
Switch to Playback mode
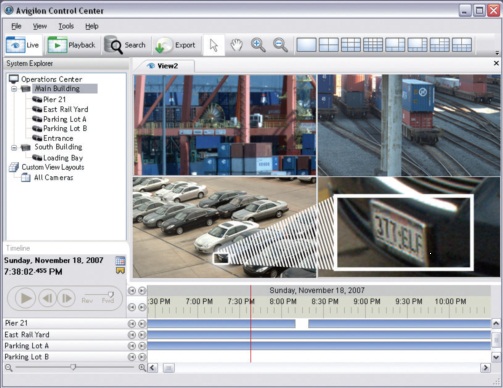72,45
